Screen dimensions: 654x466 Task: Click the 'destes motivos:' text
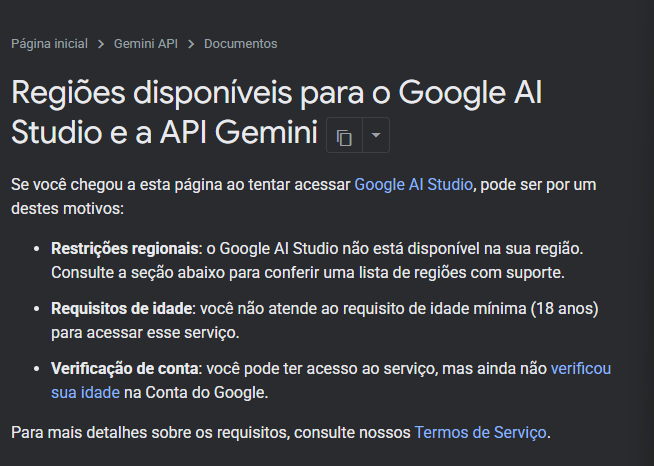coord(68,209)
